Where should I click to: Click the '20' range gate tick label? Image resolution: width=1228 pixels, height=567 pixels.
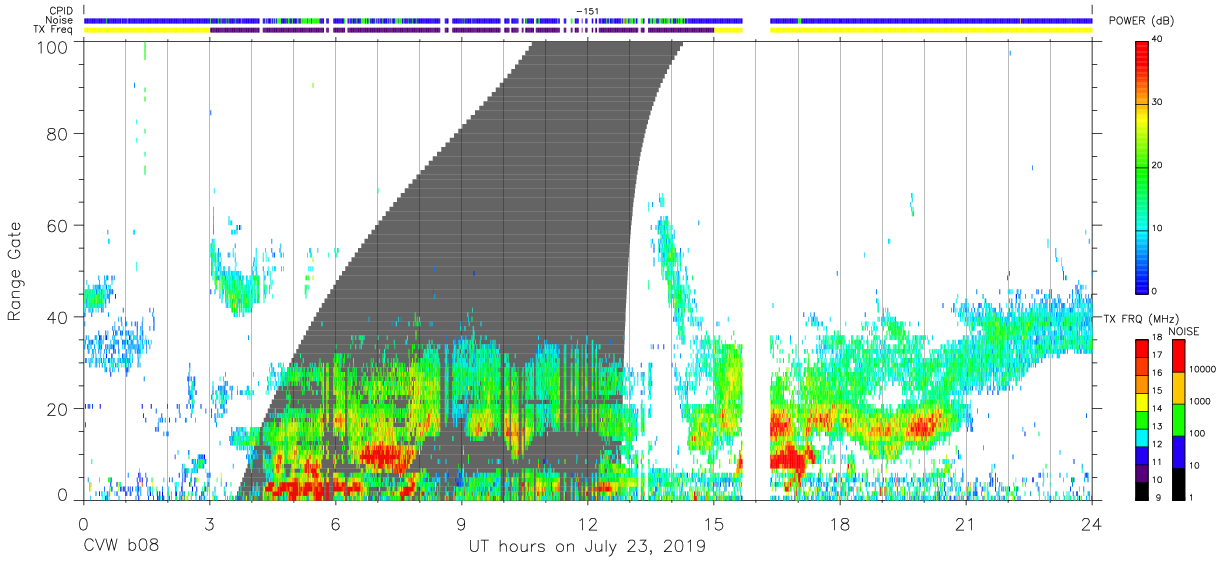pos(57,409)
